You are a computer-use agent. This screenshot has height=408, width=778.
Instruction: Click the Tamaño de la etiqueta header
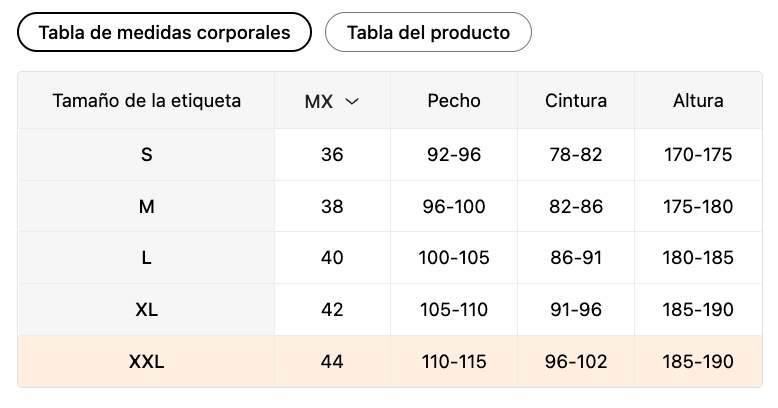[x=146, y=101]
